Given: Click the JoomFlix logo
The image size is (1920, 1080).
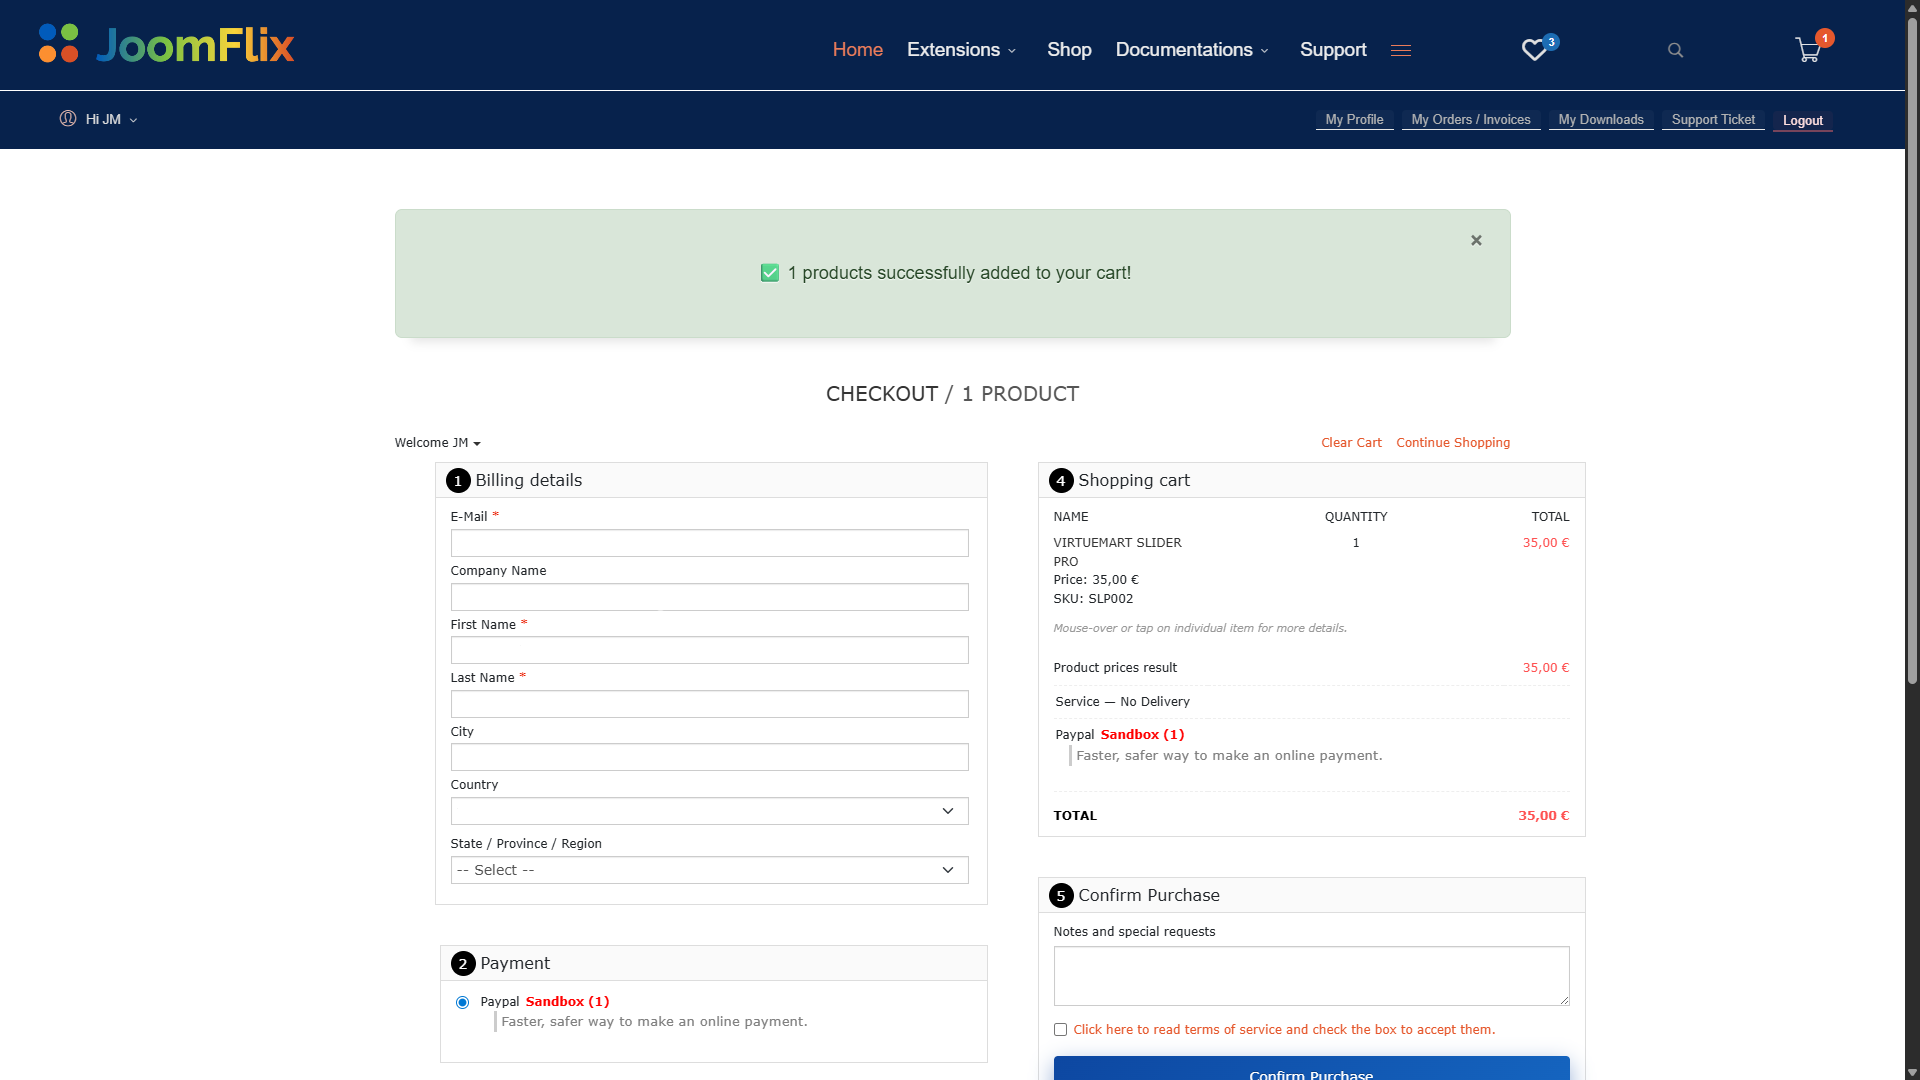Looking at the screenshot, I should 166,45.
